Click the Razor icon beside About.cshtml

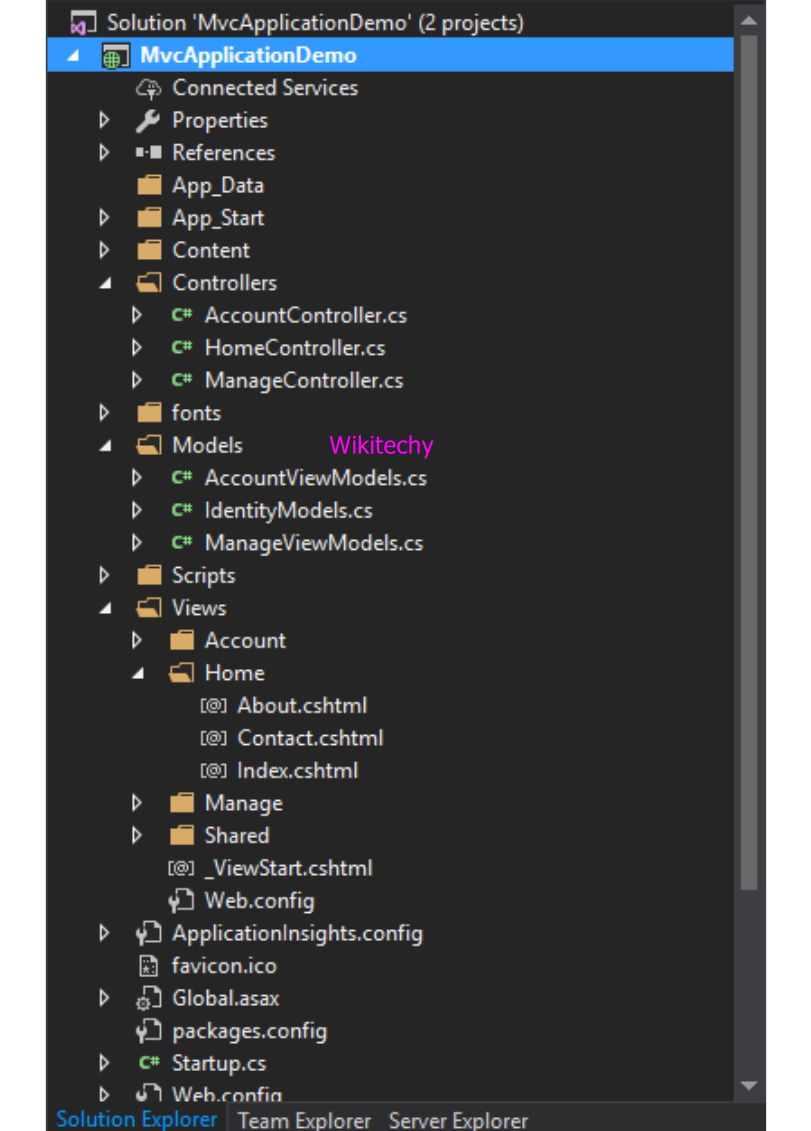213,706
